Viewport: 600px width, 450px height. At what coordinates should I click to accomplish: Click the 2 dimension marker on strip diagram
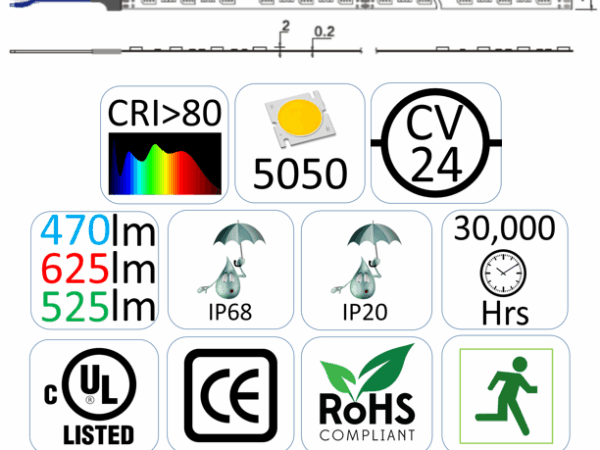[285, 30]
